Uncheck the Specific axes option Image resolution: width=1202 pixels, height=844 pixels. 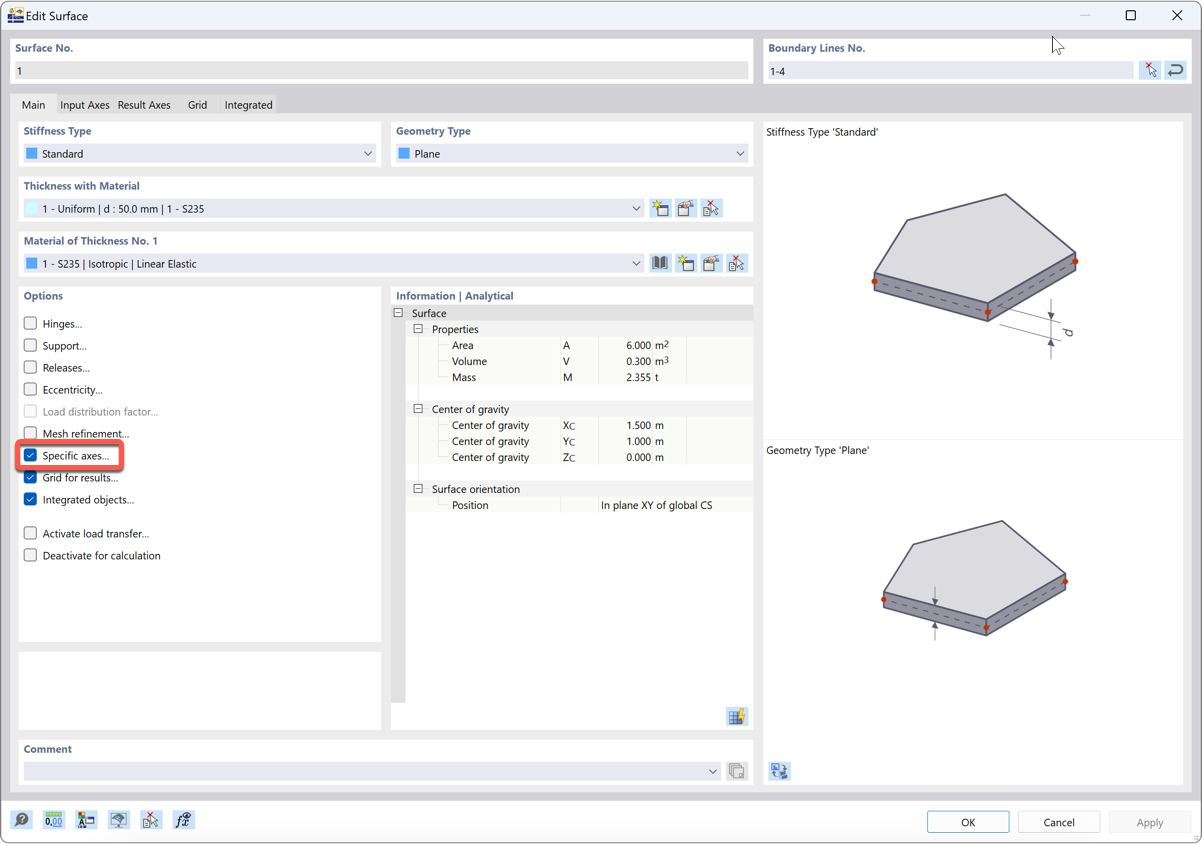tap(30, 455)
